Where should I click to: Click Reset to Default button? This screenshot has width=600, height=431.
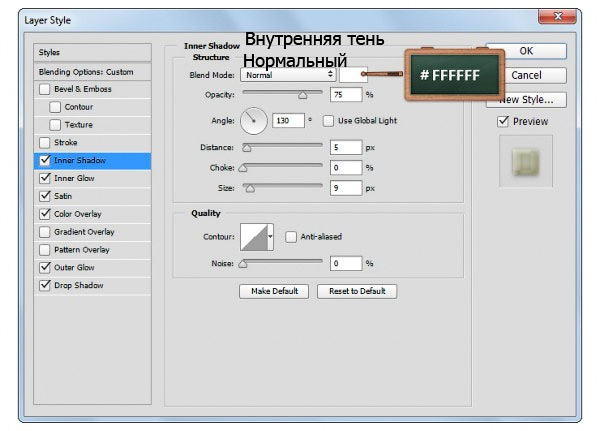[x=357, y=291]
